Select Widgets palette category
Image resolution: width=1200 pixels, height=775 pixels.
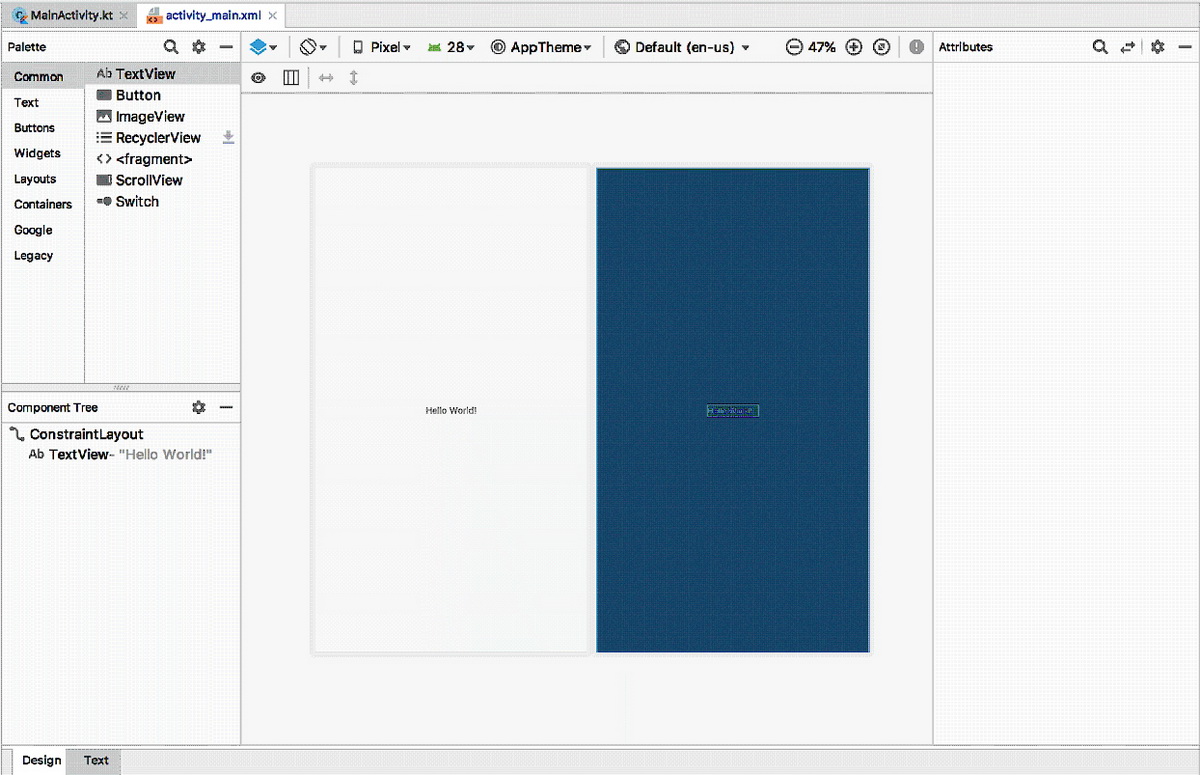tap(43, 153)
